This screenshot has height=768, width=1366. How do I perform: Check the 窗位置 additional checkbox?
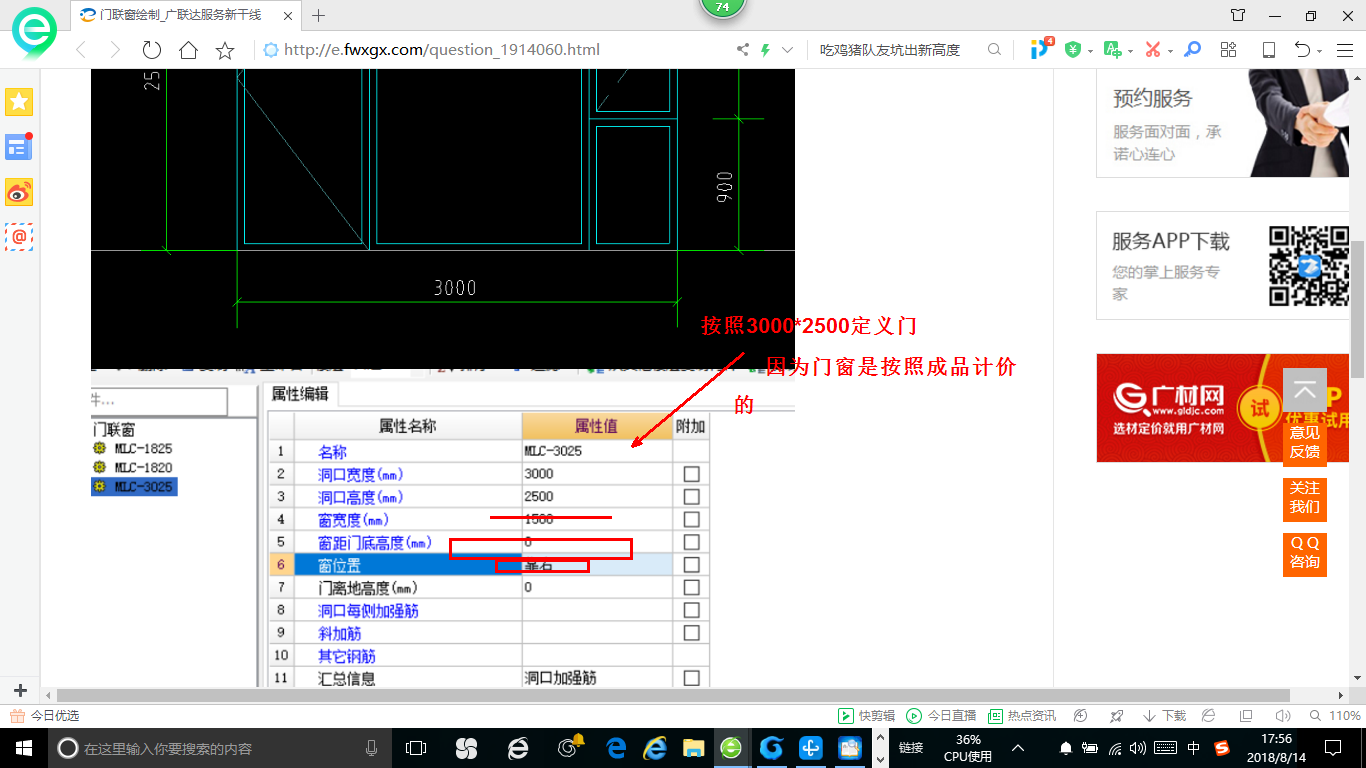[x=691, y=565]
